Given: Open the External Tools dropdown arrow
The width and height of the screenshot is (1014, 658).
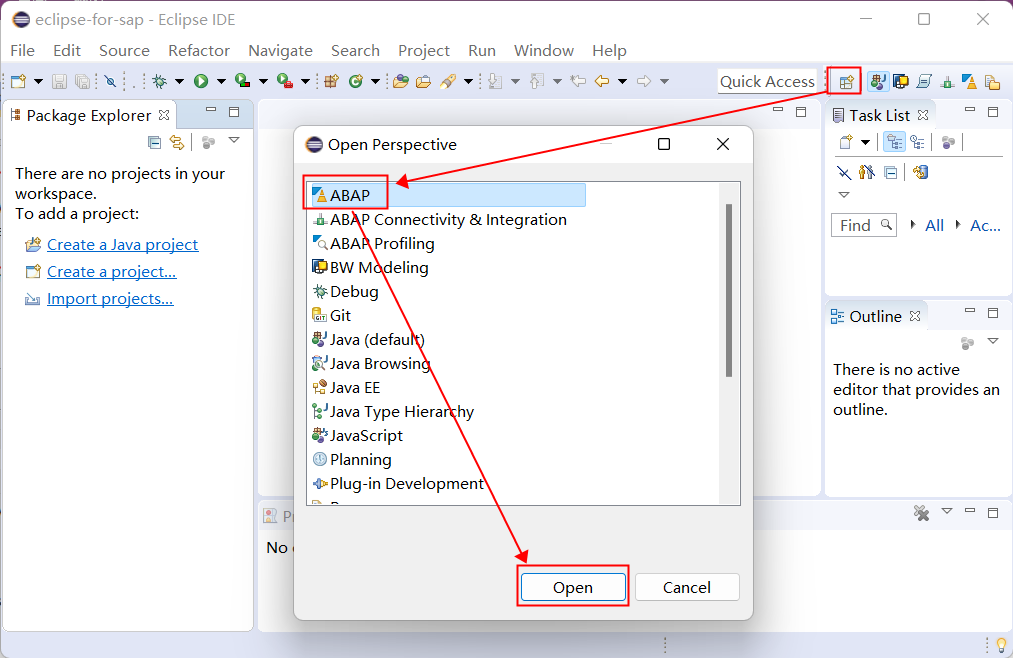Looking at the screenshot, I should click(x=305, y=82).
